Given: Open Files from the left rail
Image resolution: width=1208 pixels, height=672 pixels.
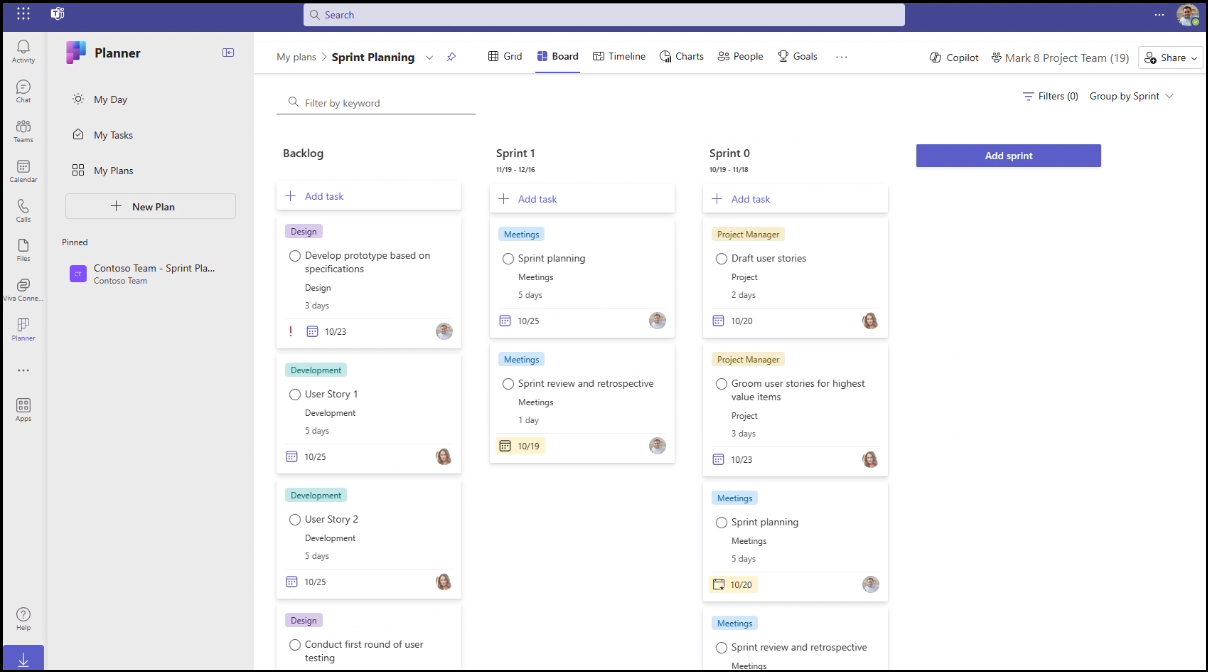Looking at the screenshot, I should [x=23, y=249].
